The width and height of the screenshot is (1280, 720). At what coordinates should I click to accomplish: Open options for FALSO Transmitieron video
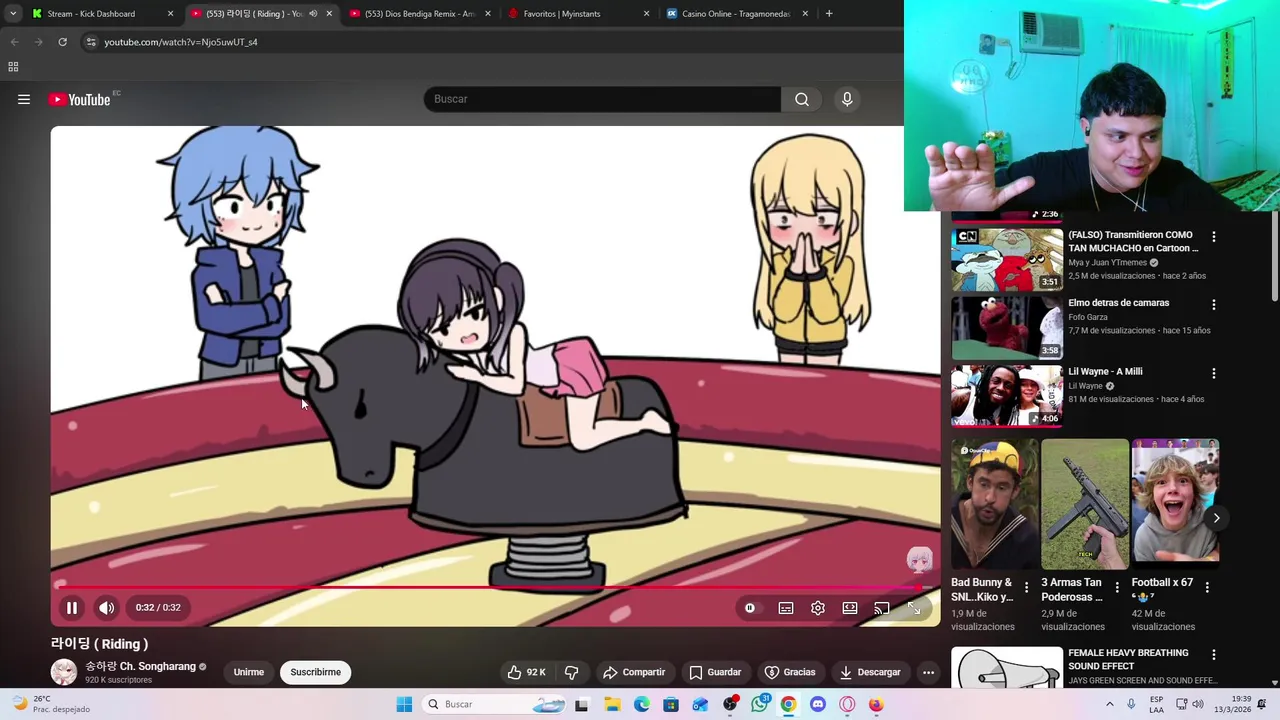pyautogui.click(x=1214, y=238)
